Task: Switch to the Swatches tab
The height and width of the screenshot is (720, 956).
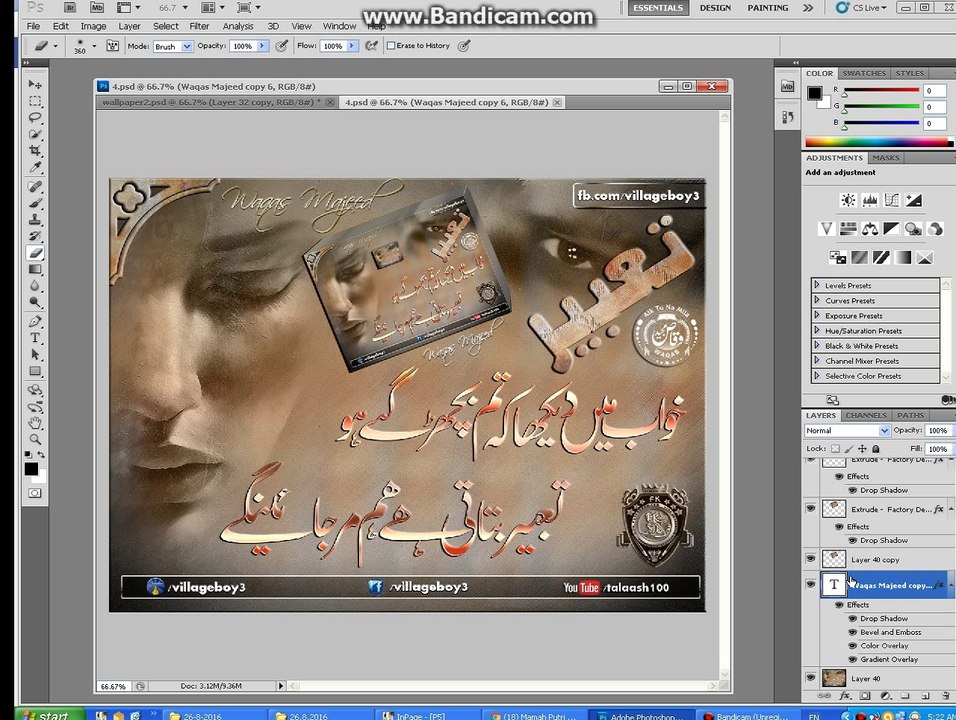Action: [864, 73]
